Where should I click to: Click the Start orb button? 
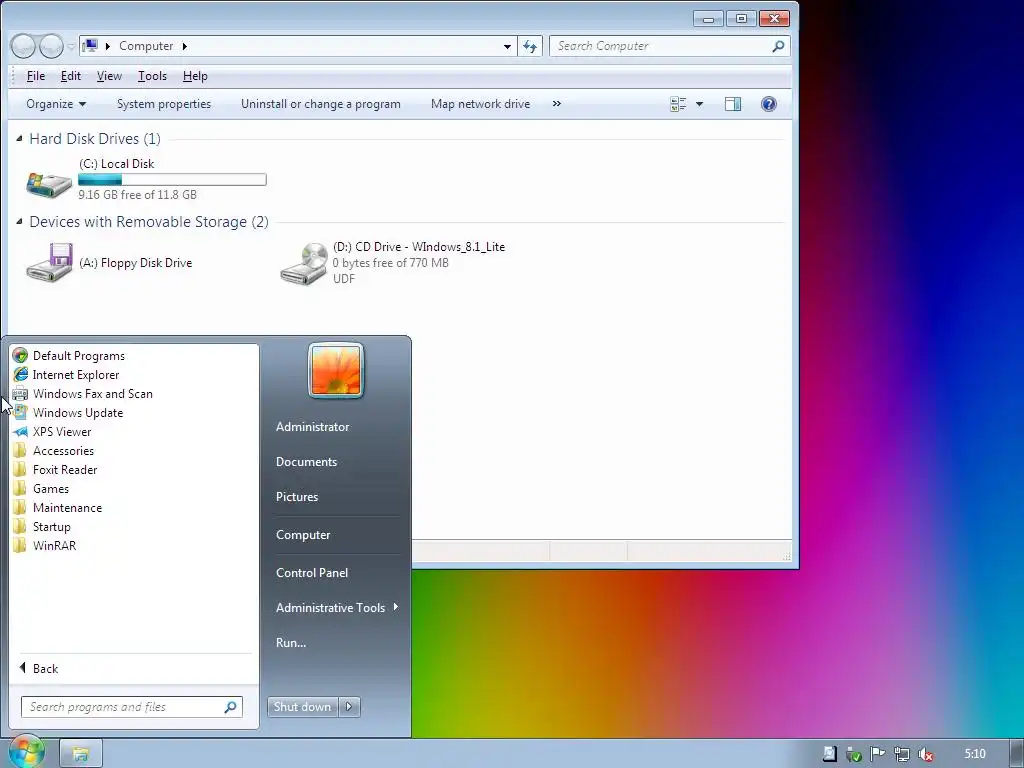(26, 752)
